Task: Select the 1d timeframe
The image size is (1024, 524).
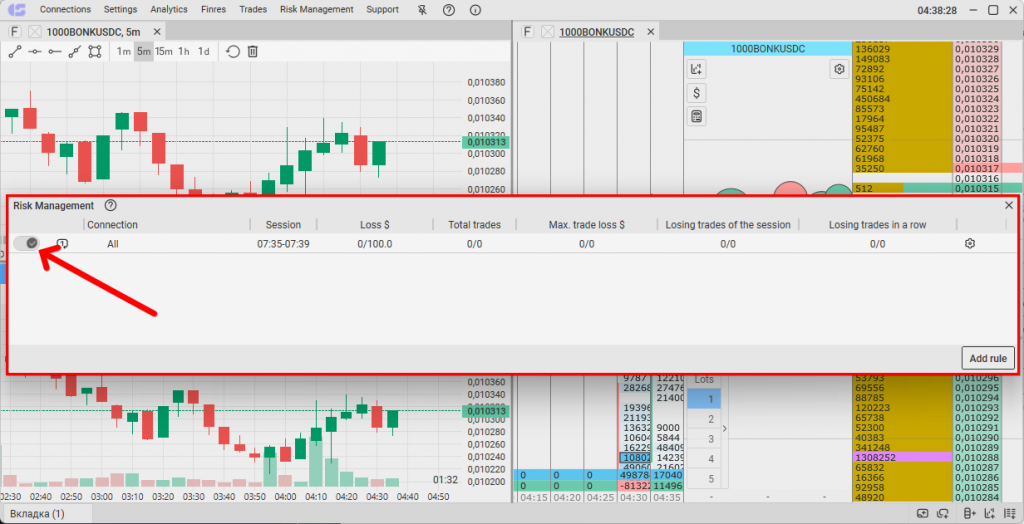Action: point(204,52)
